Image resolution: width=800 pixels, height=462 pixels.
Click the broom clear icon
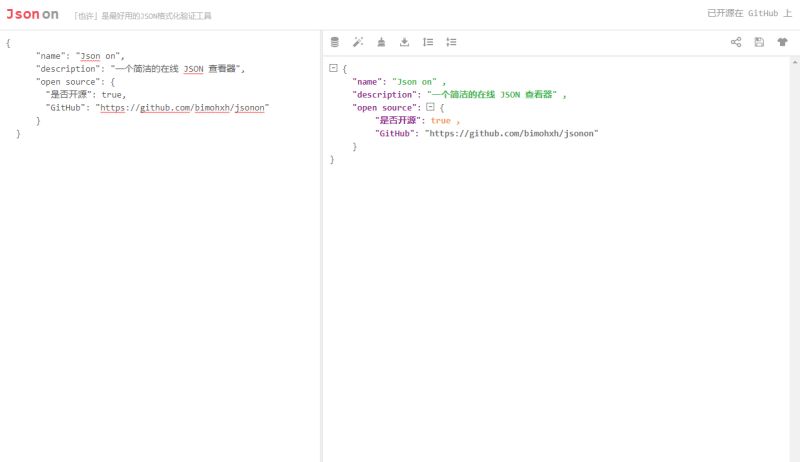click(x=381, y=42)
